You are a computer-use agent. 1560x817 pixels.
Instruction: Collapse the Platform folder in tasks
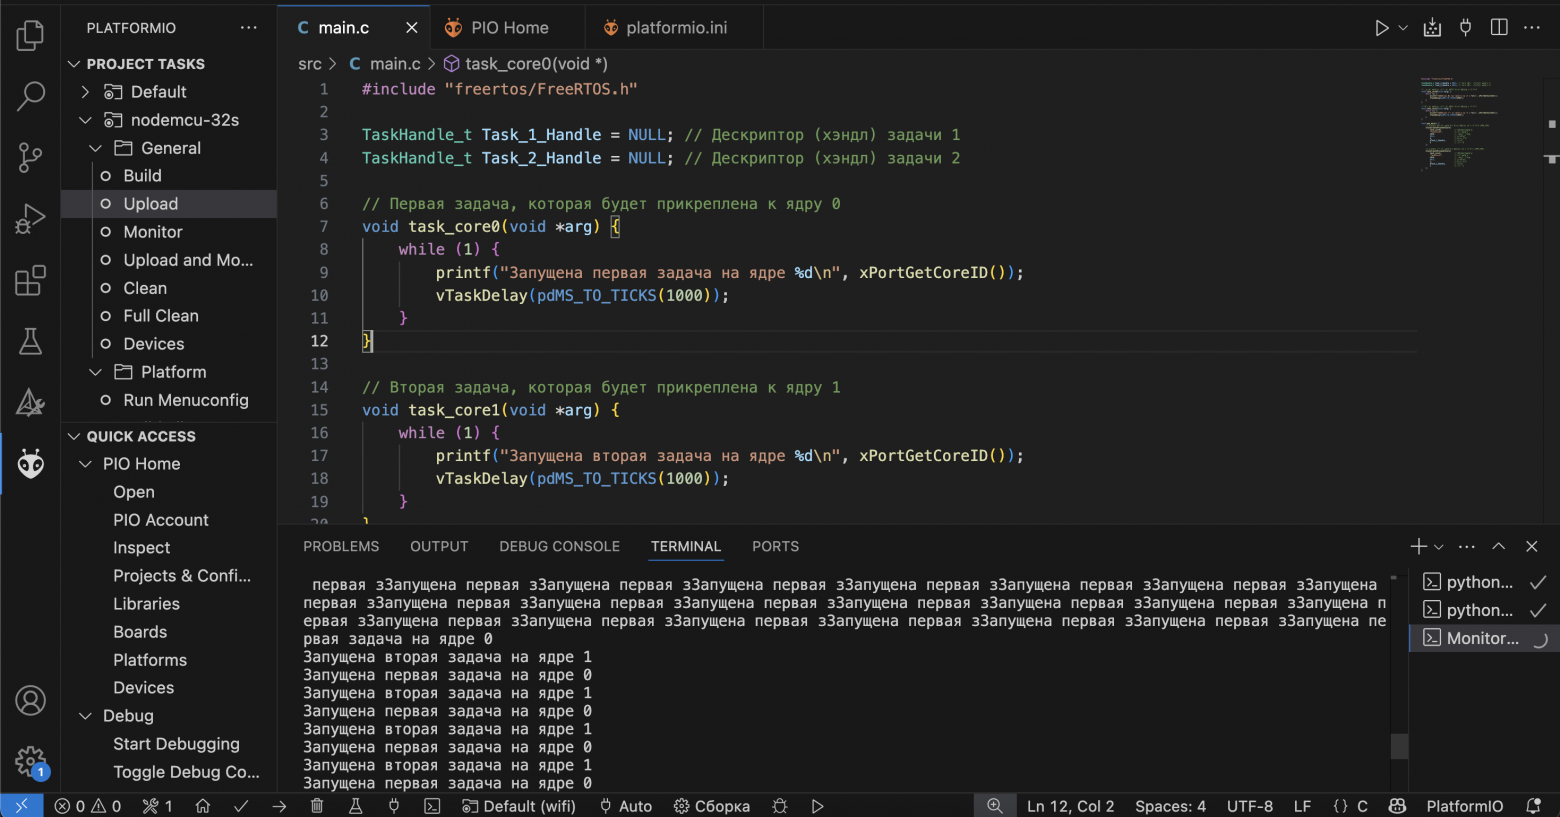(96, 372)
